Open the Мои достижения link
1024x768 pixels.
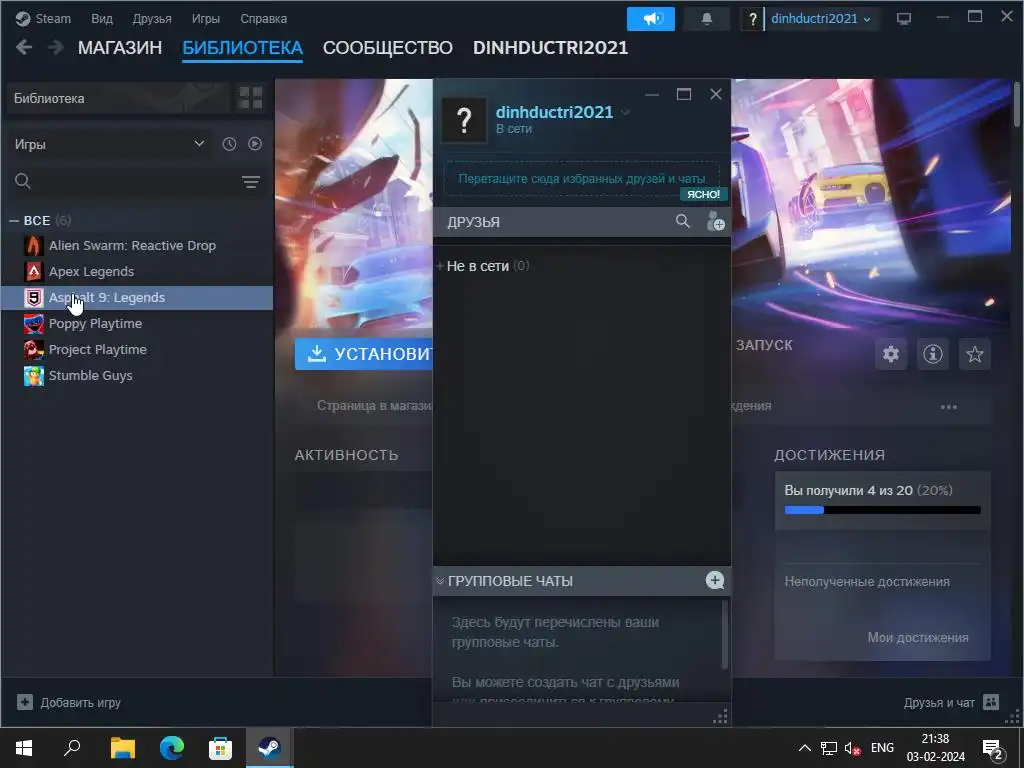pyautogui.click(x=918, y=637)
